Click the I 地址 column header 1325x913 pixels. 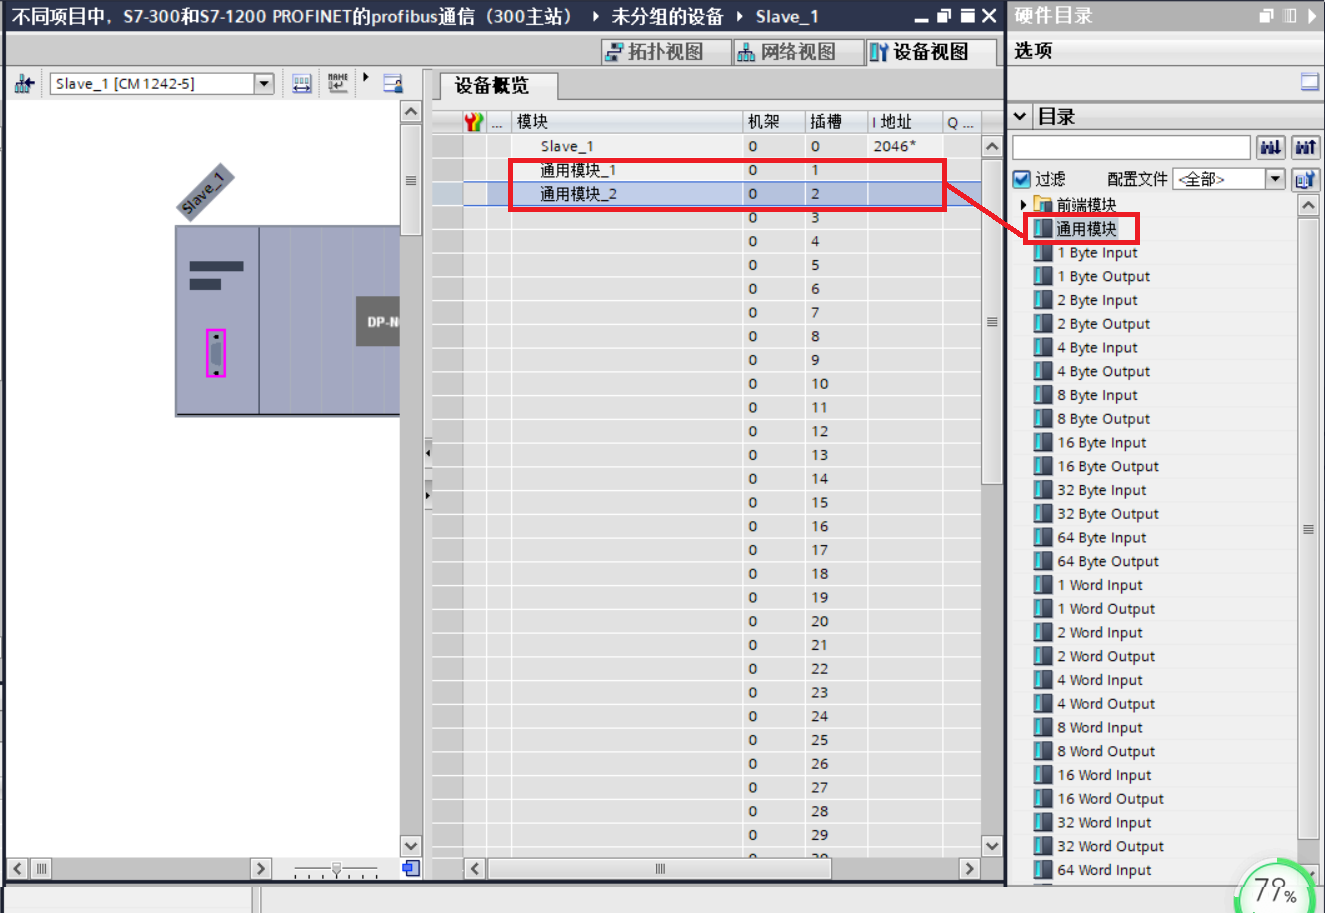[905, 122]
